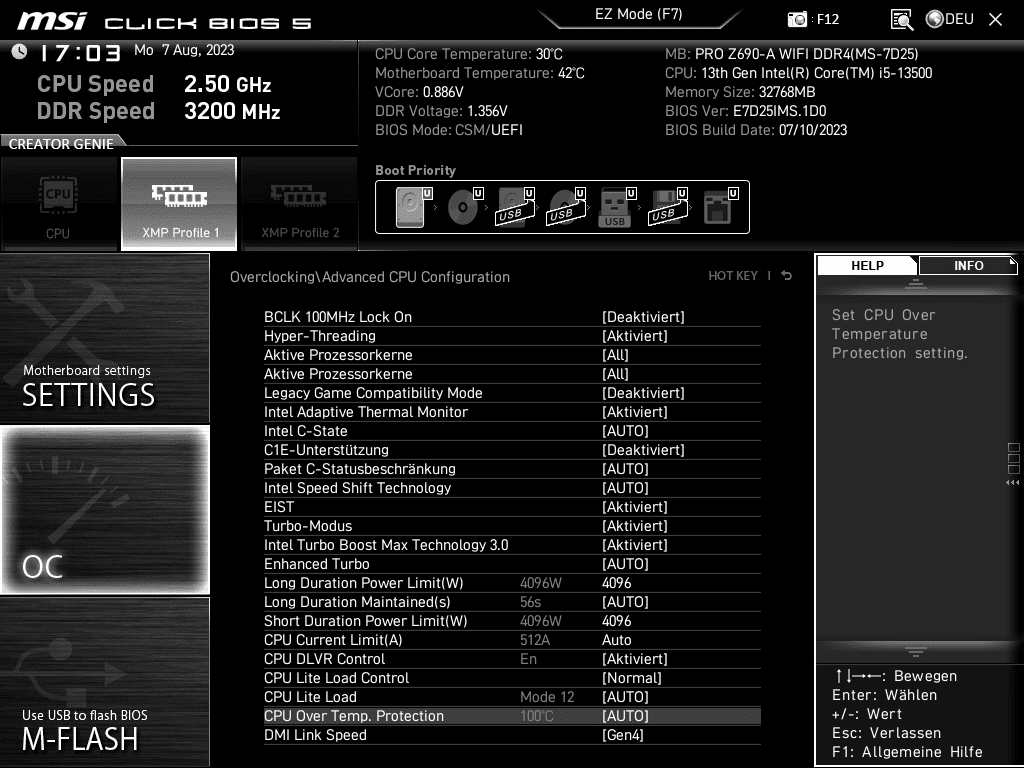Open CPU Lite Load Control options
Viewport: 1024px width, 768px height.
512,678
